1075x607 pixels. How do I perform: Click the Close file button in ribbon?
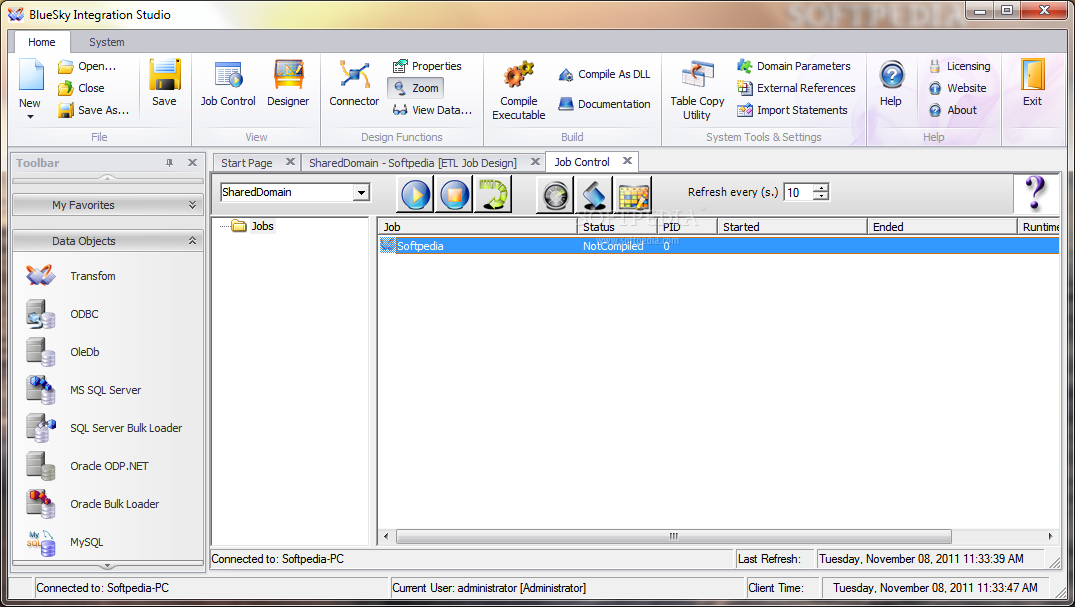click(x=81, y=88)
